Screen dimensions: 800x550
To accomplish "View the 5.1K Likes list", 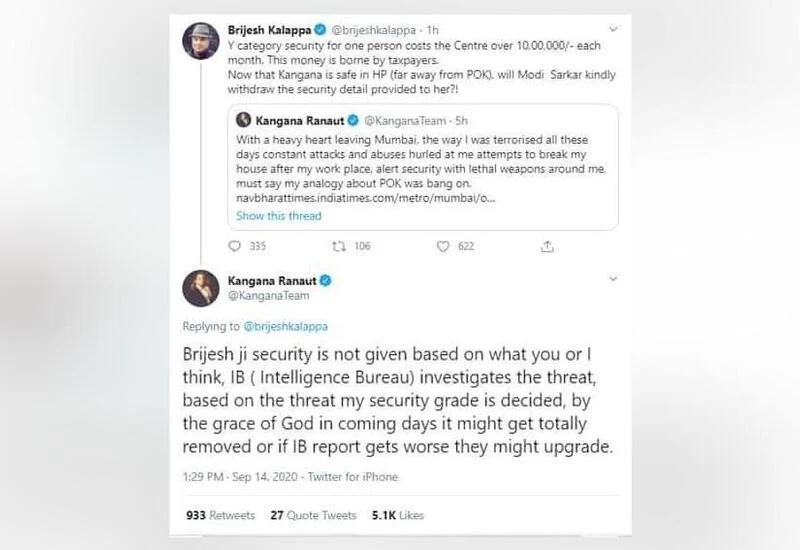I will tap(396, 515).
